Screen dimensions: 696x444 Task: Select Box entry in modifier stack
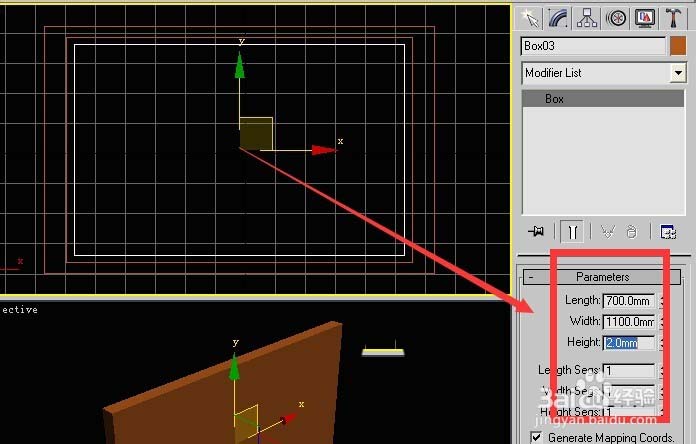tap(603, 99)
